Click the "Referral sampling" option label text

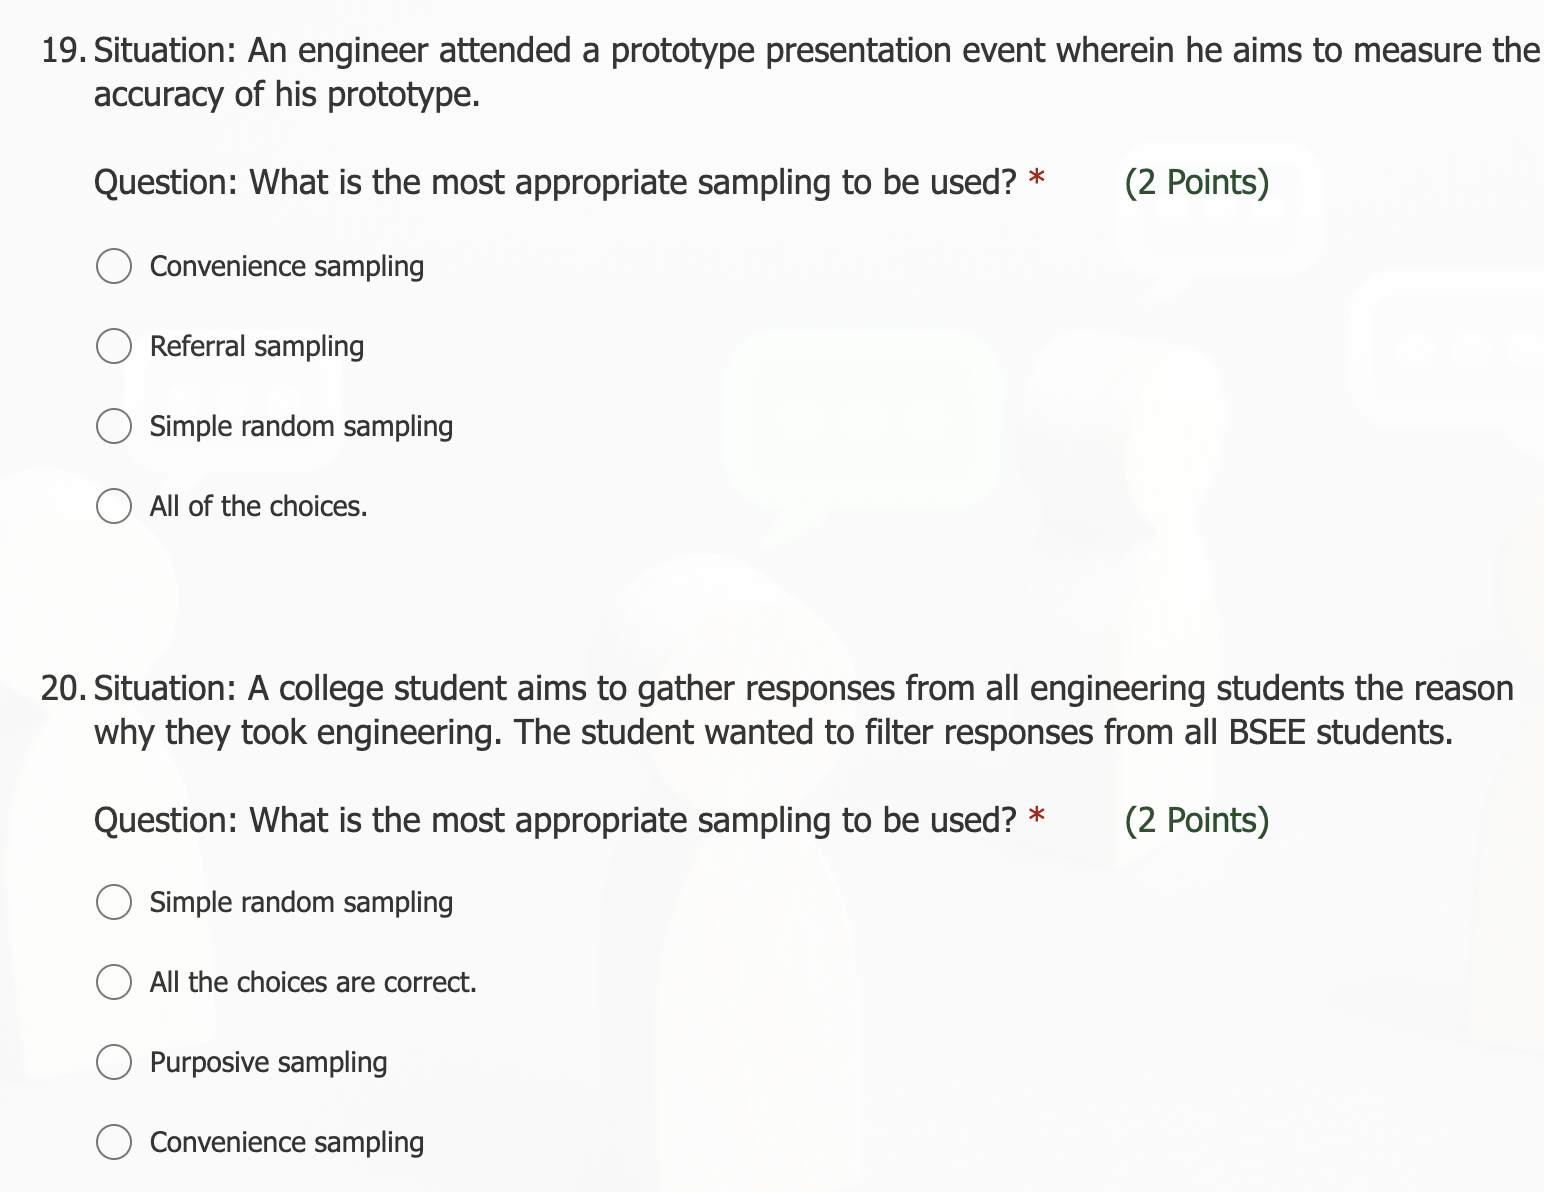[x=257, y=346]
